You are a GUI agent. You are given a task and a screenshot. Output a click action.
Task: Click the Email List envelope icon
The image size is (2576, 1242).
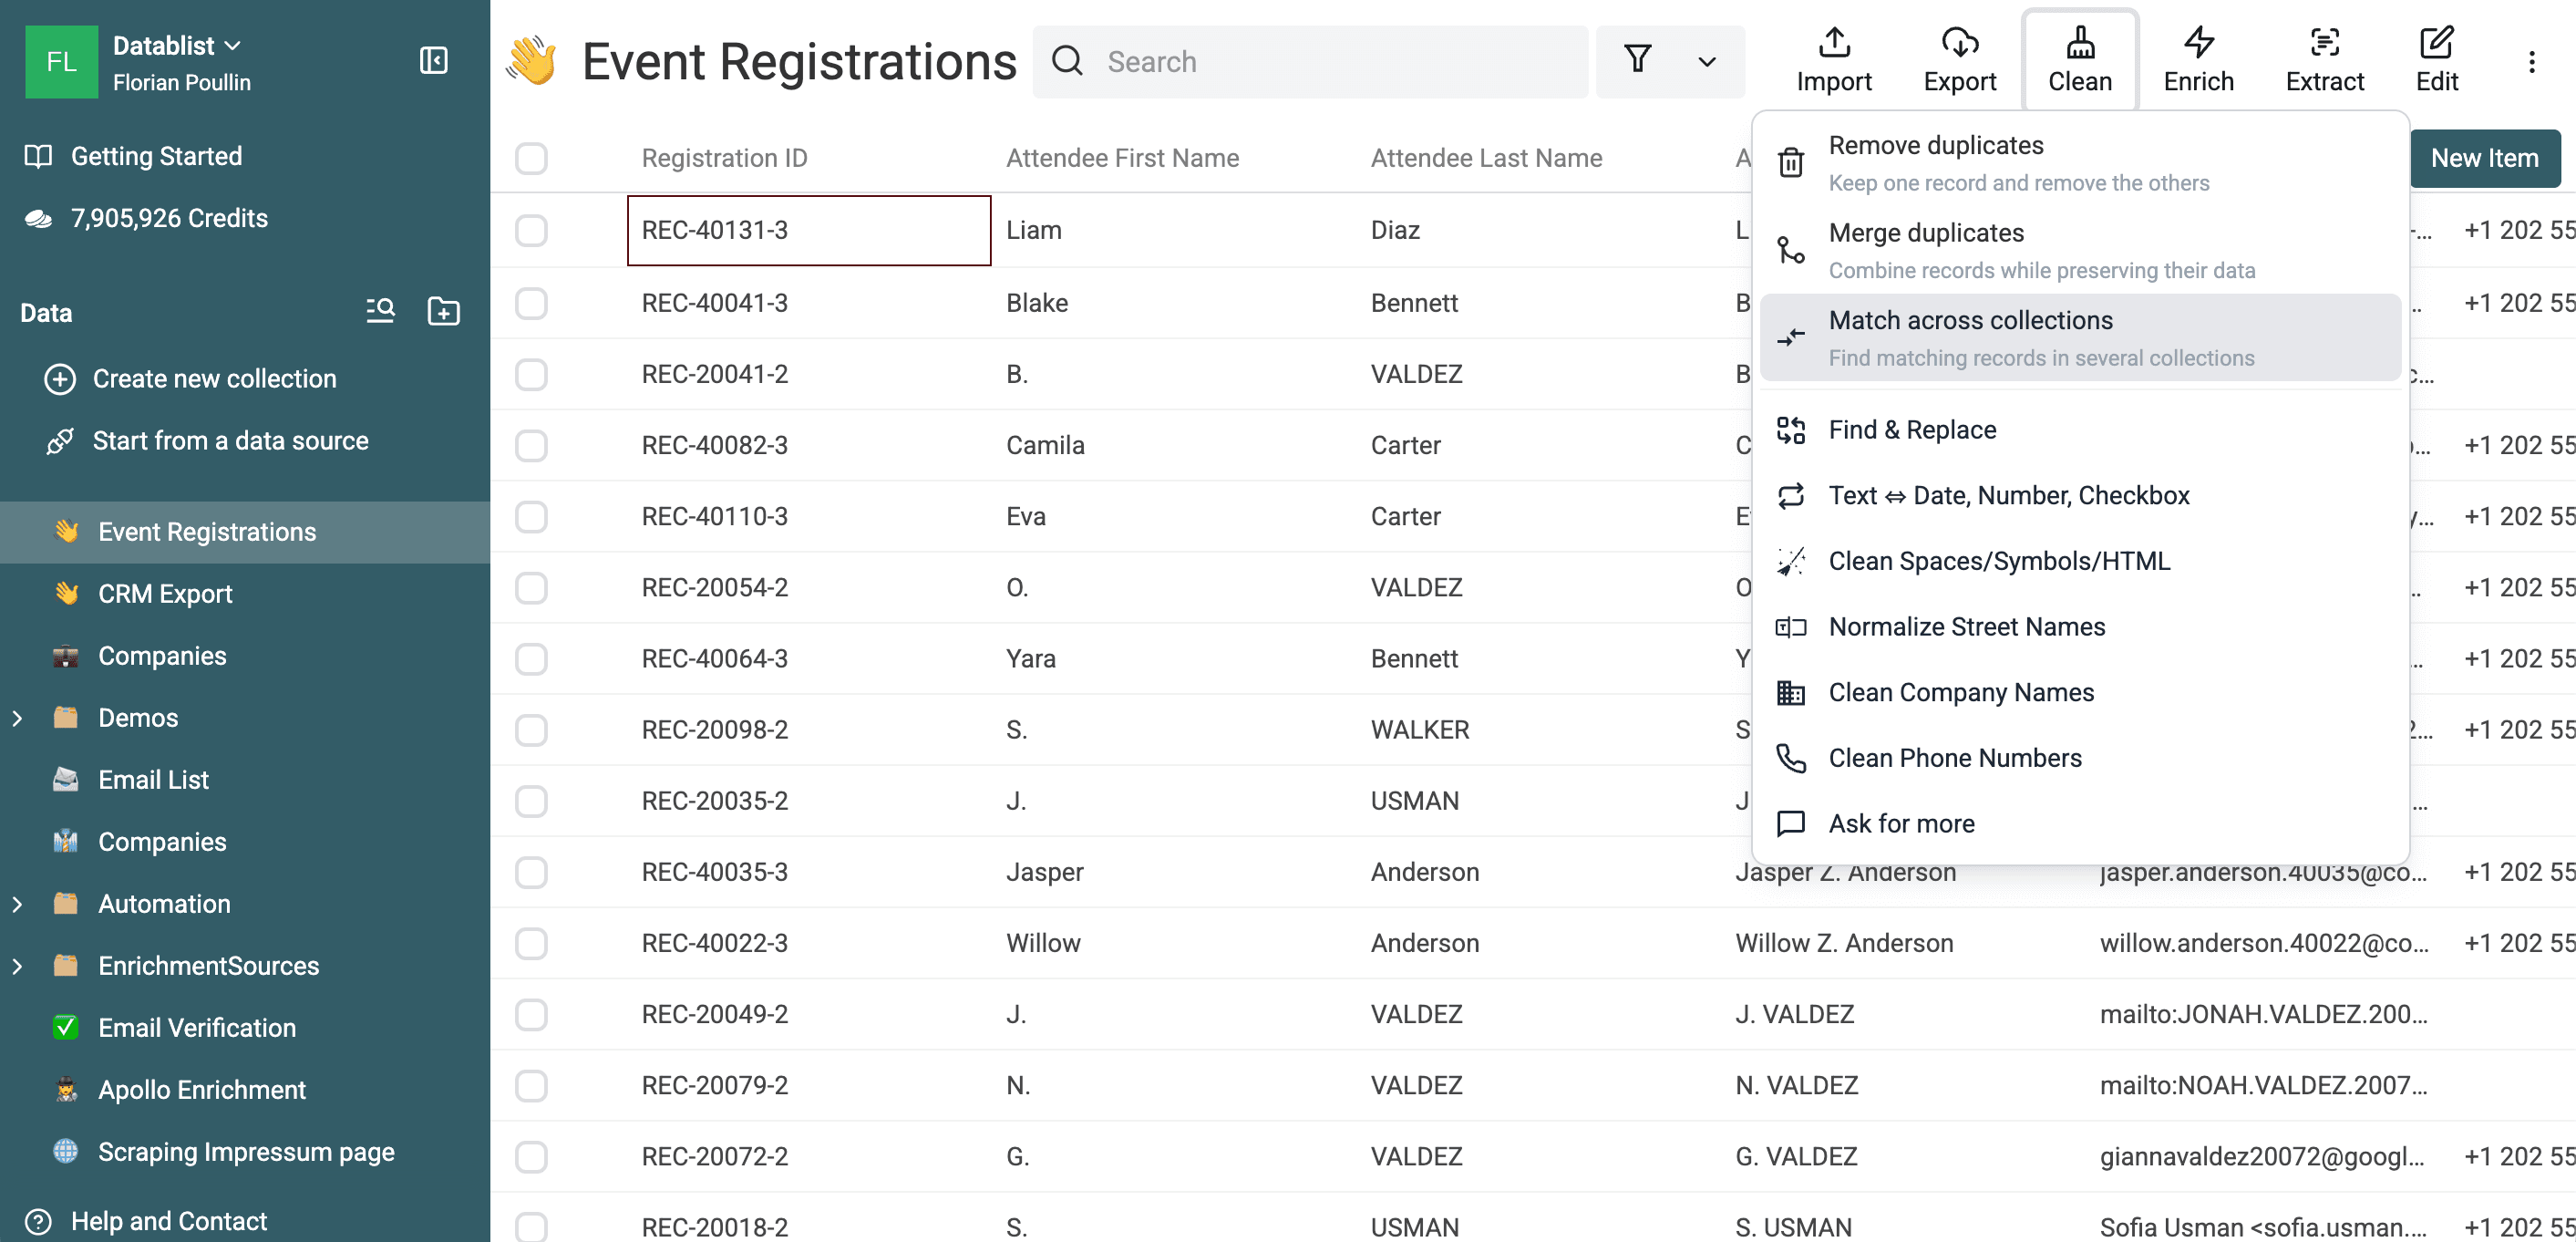(66, 779)
